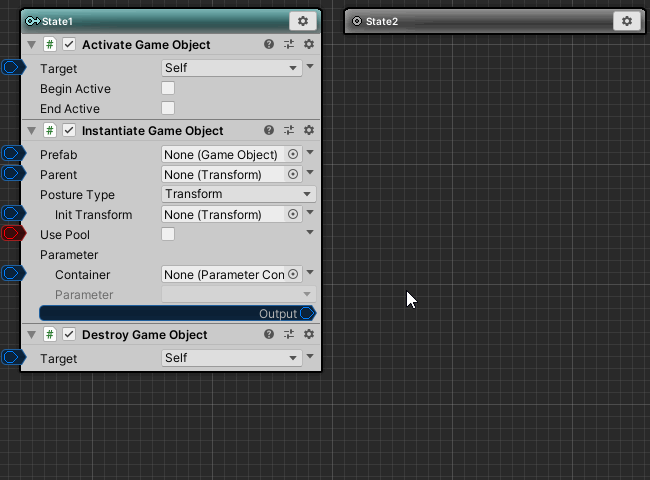This screenshot has width=650, height=480.
Task: Enable the End Active checkbox
Action: (168, 109)
